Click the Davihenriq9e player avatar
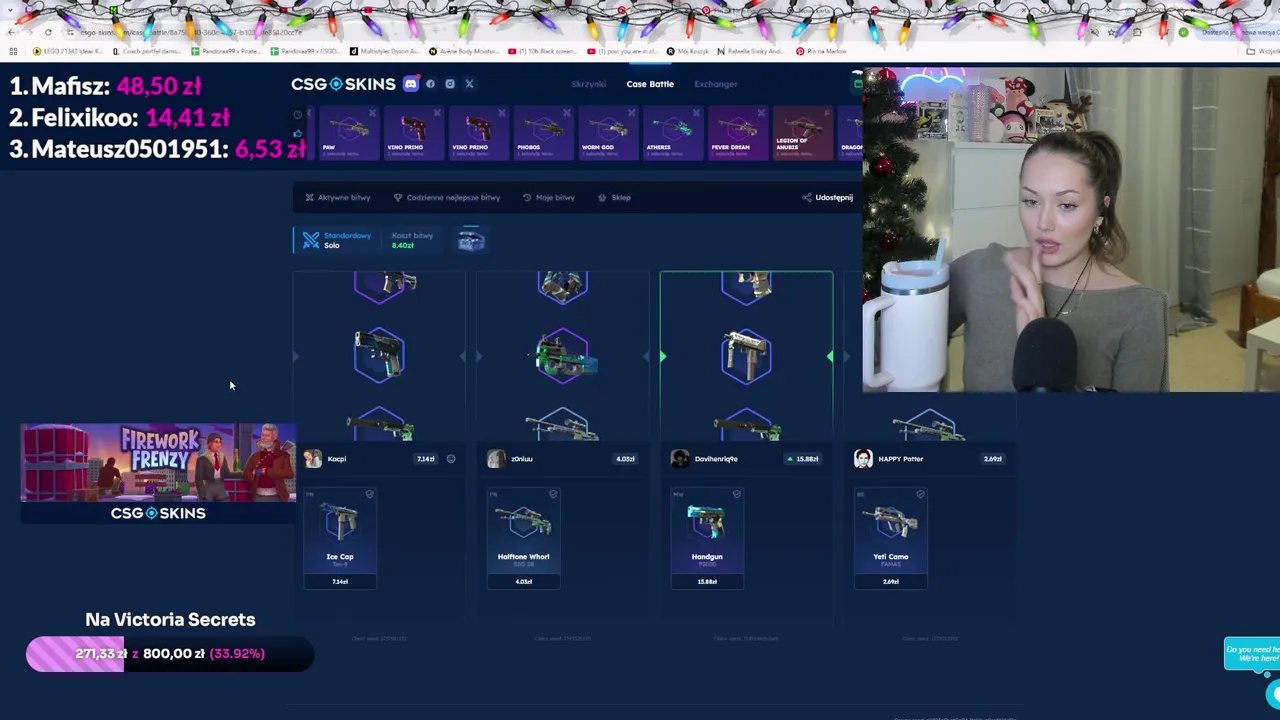This screenshot has height=720, width=1280. click(680, 458)
